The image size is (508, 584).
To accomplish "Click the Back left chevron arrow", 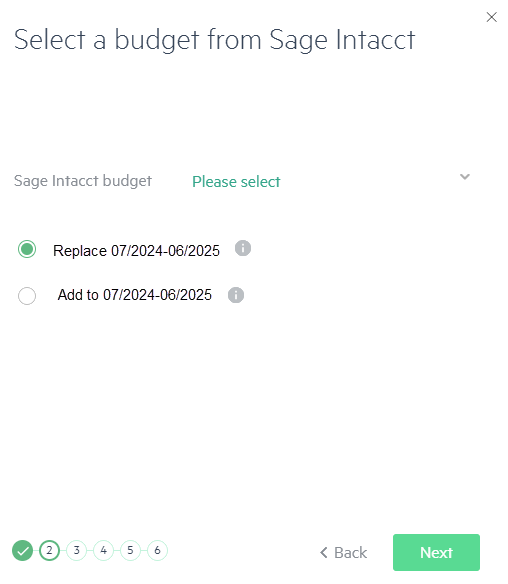I will [x=324, y=553].
